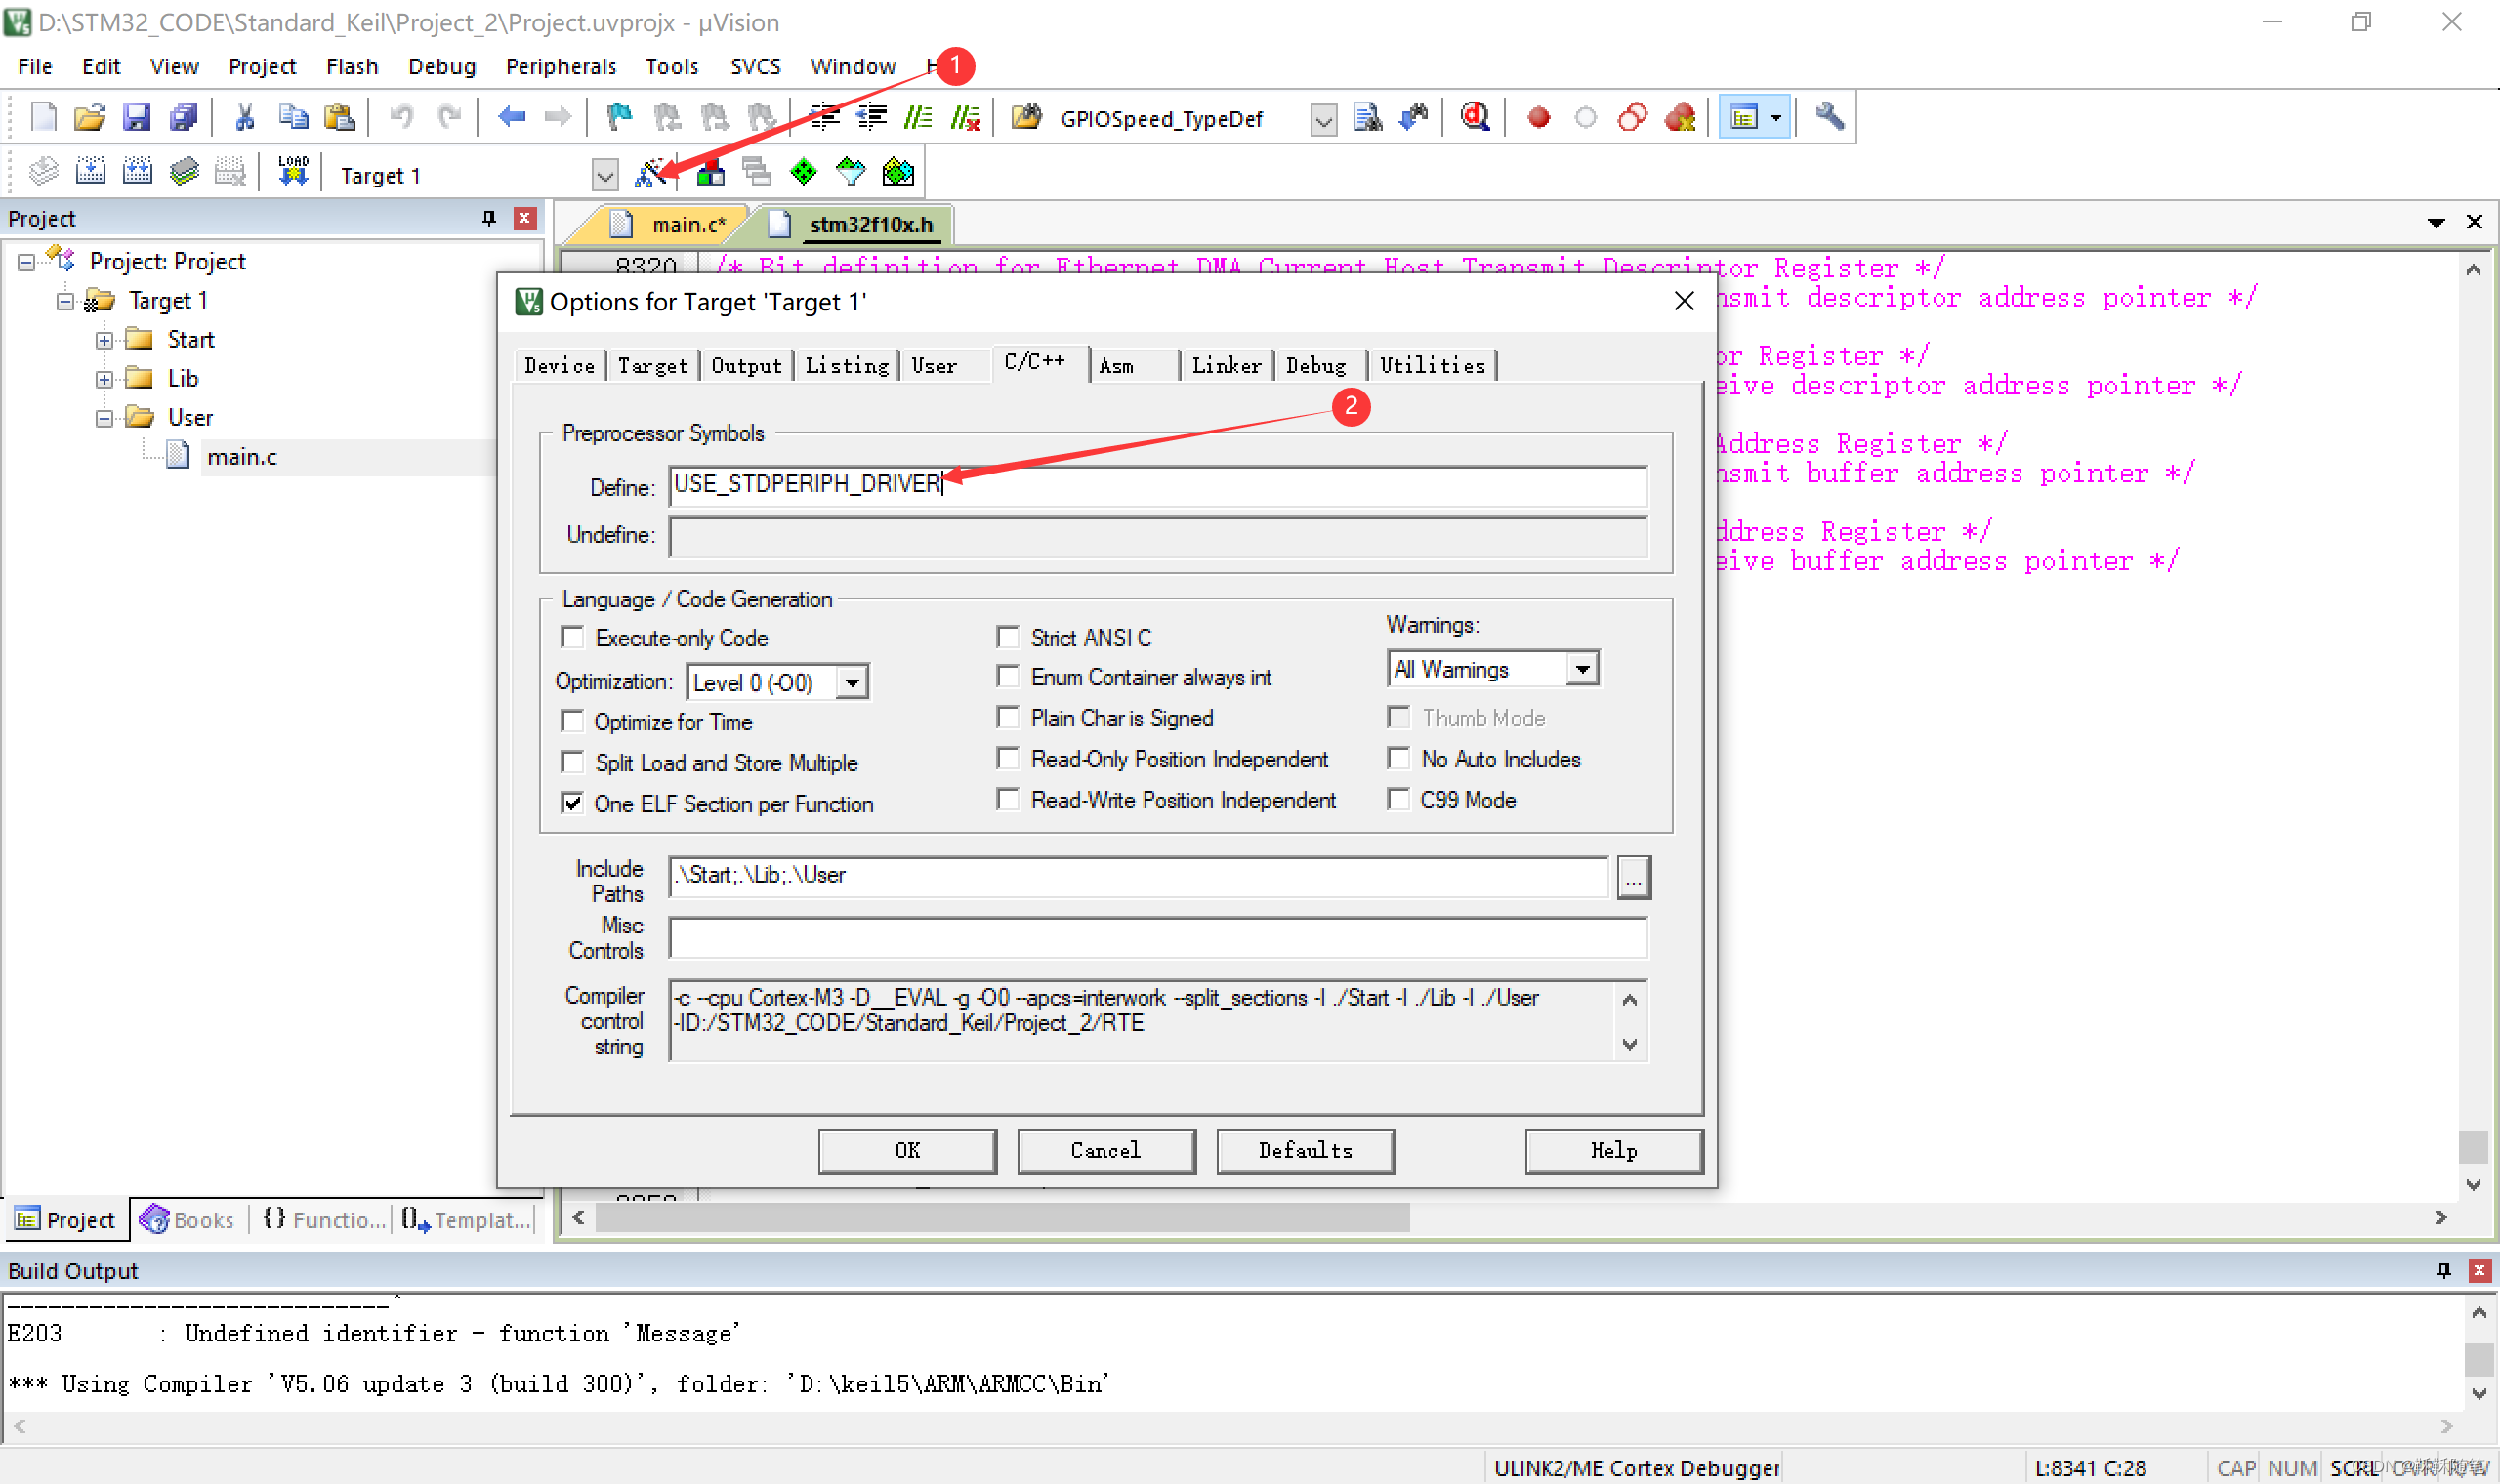Enable the C99 Mode checkbox
2500x1484 pixels.
[1399, 800]
